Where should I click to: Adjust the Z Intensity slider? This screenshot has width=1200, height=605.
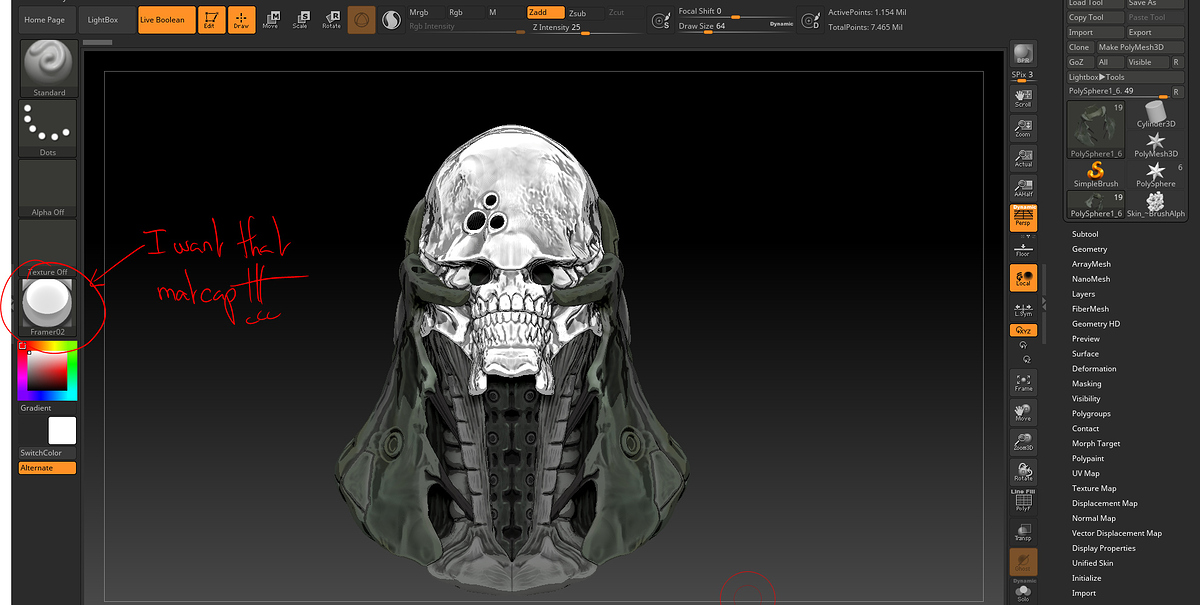pyautogui.click(x=587, y=27)
